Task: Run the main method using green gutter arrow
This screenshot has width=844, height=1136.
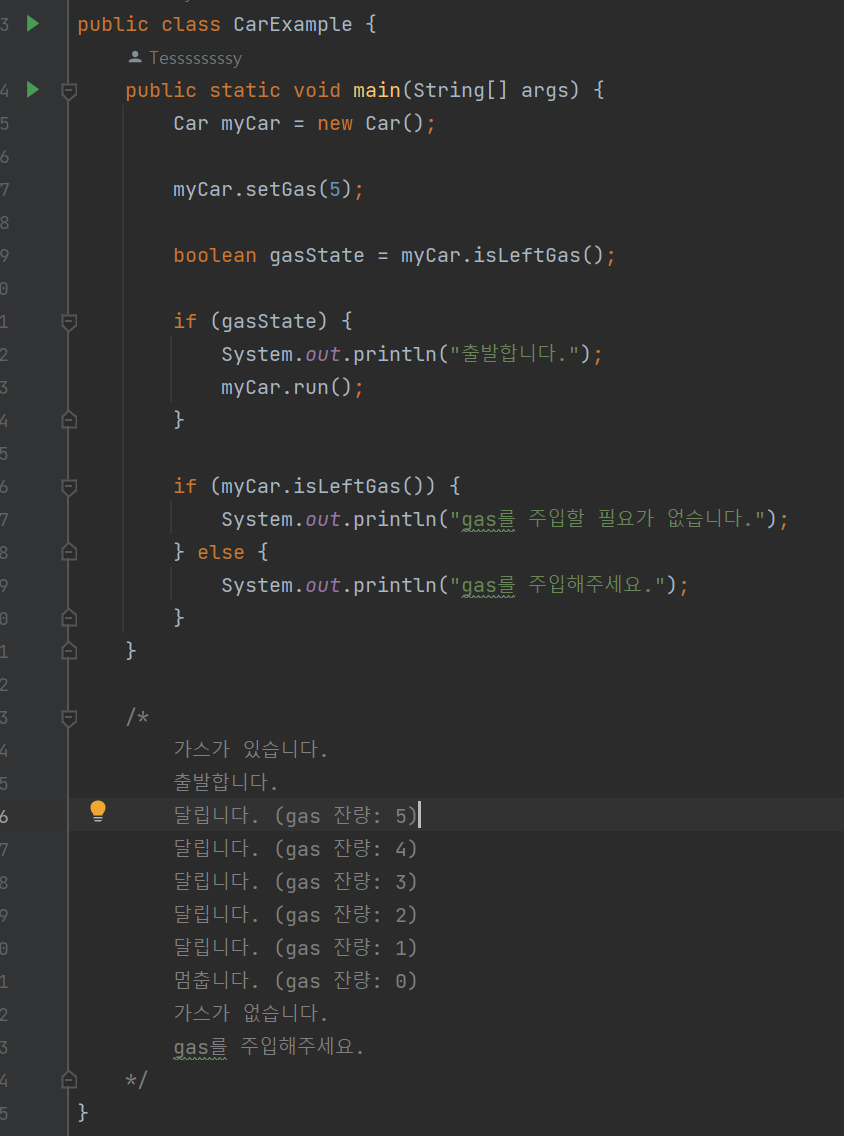Action: (x=31, y=89)
